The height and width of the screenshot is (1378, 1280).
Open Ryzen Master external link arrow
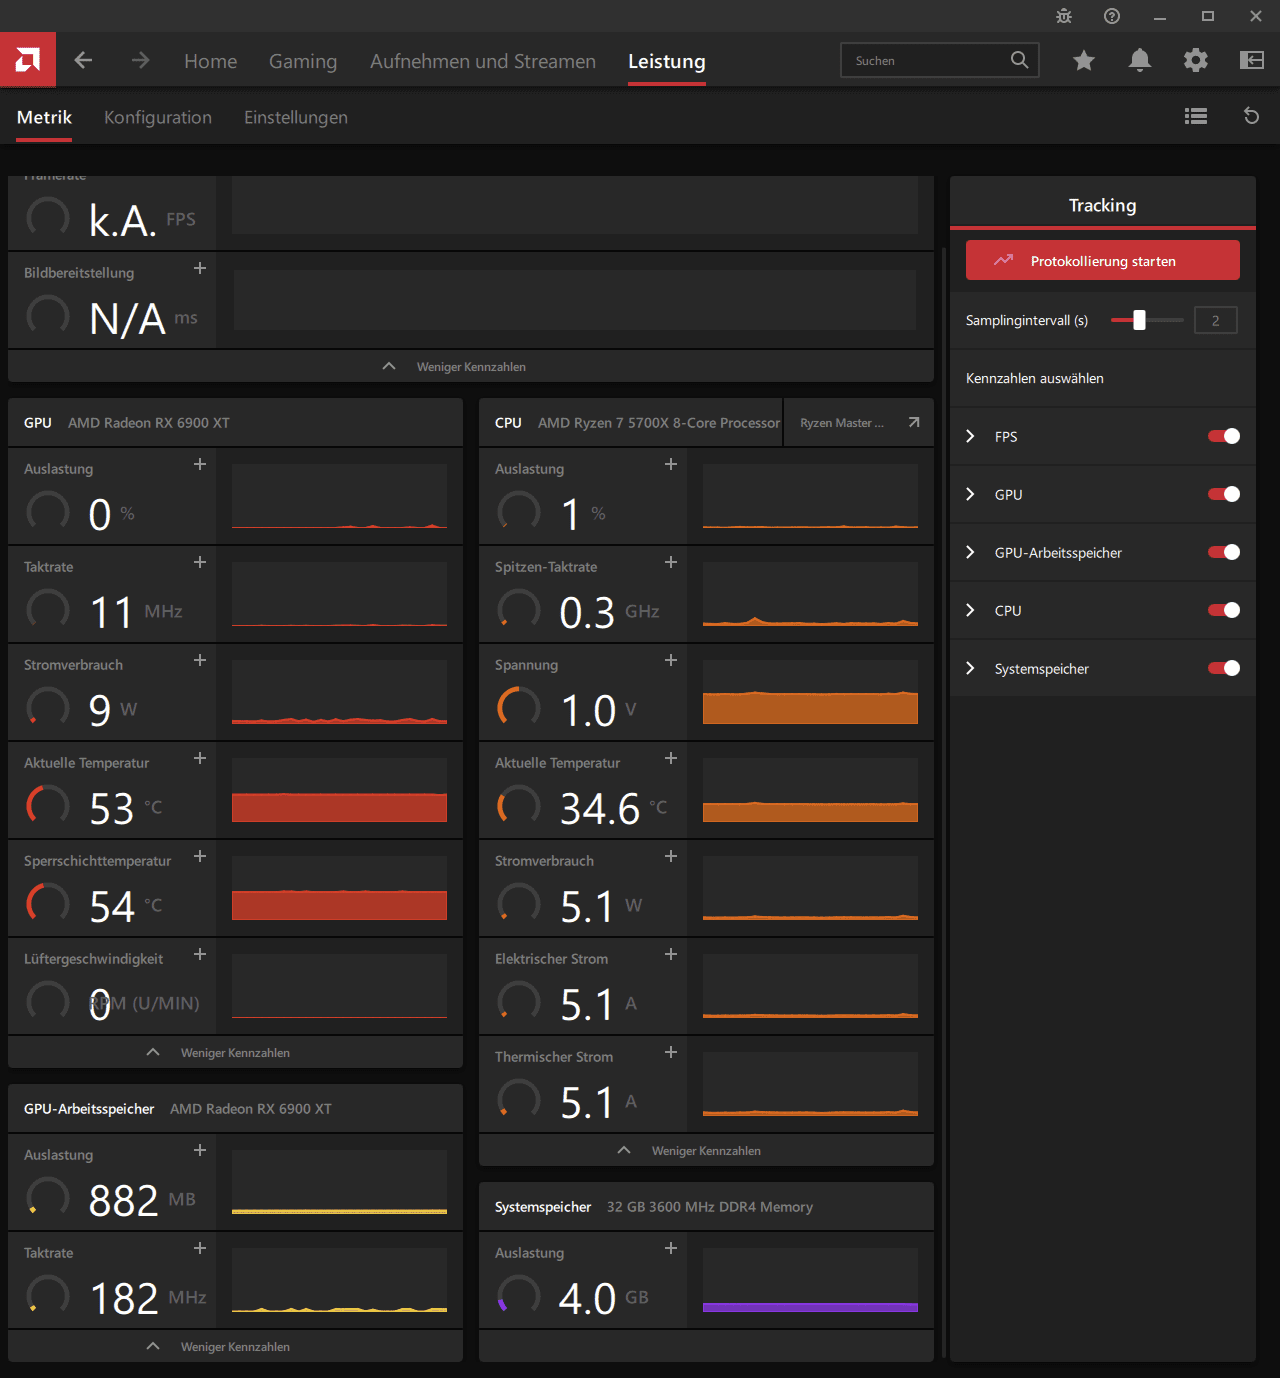(x=914, y=422)
